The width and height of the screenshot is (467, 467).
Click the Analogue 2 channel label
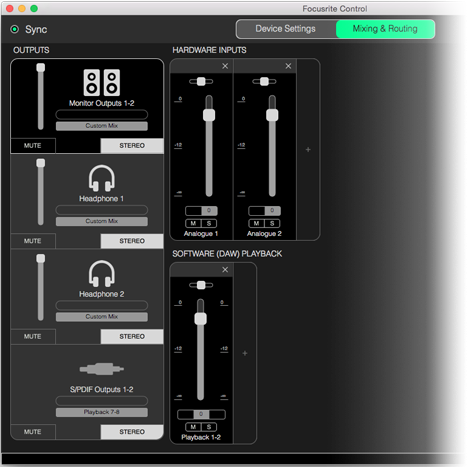pos(264,234)
